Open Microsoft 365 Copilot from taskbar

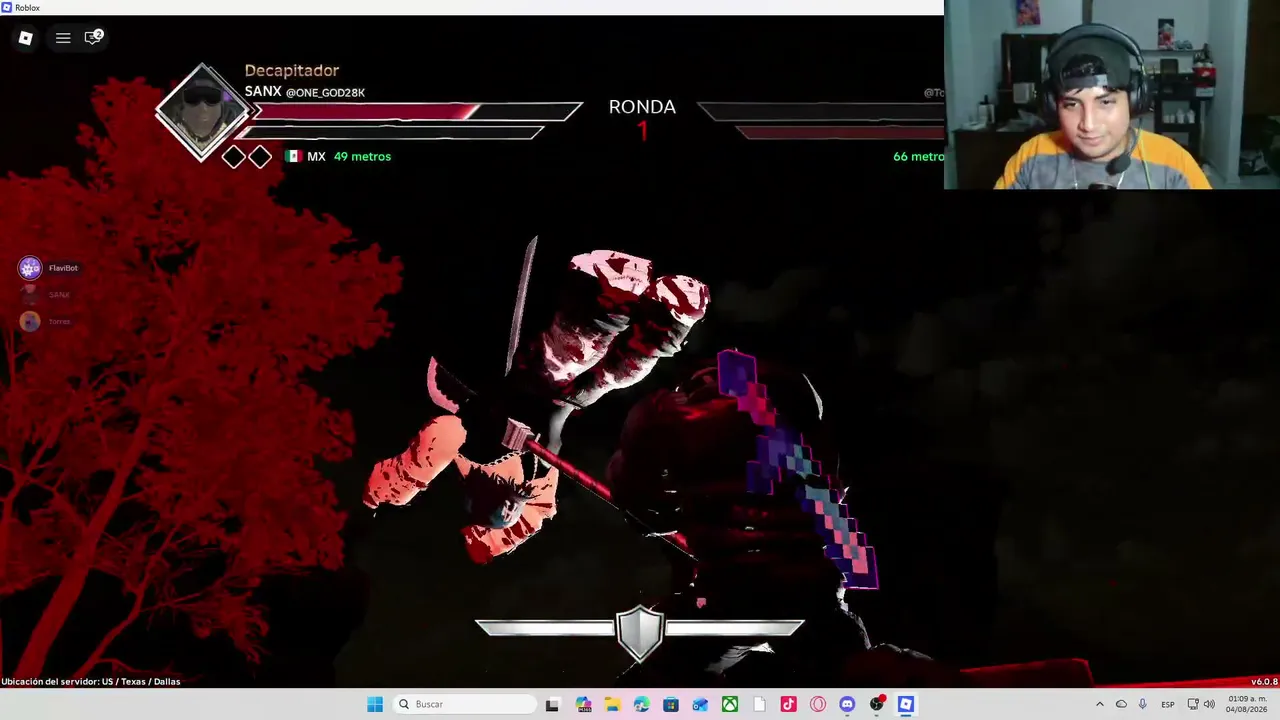[584, 704]
